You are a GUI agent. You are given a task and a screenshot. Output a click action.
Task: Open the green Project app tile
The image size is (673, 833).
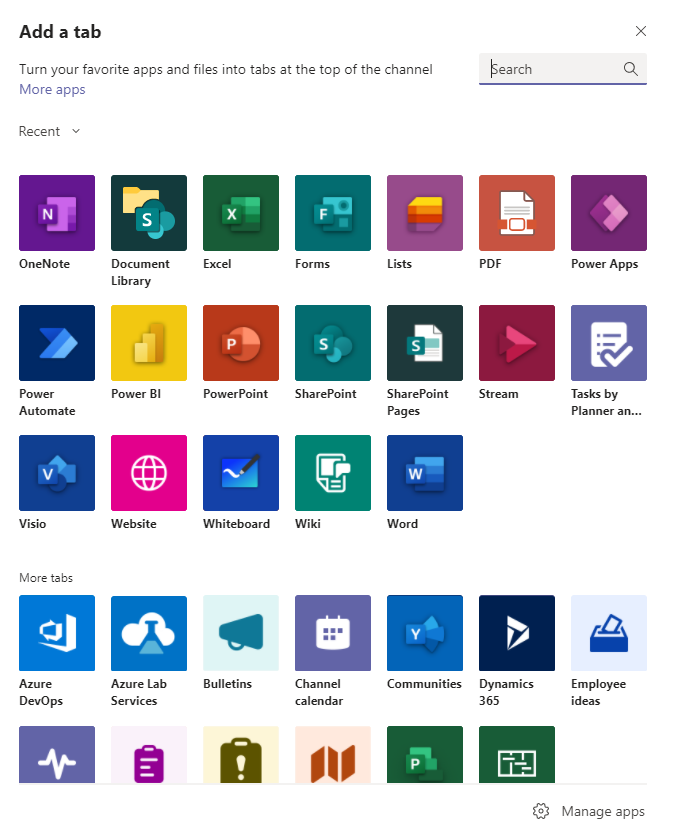coord(425,754)
